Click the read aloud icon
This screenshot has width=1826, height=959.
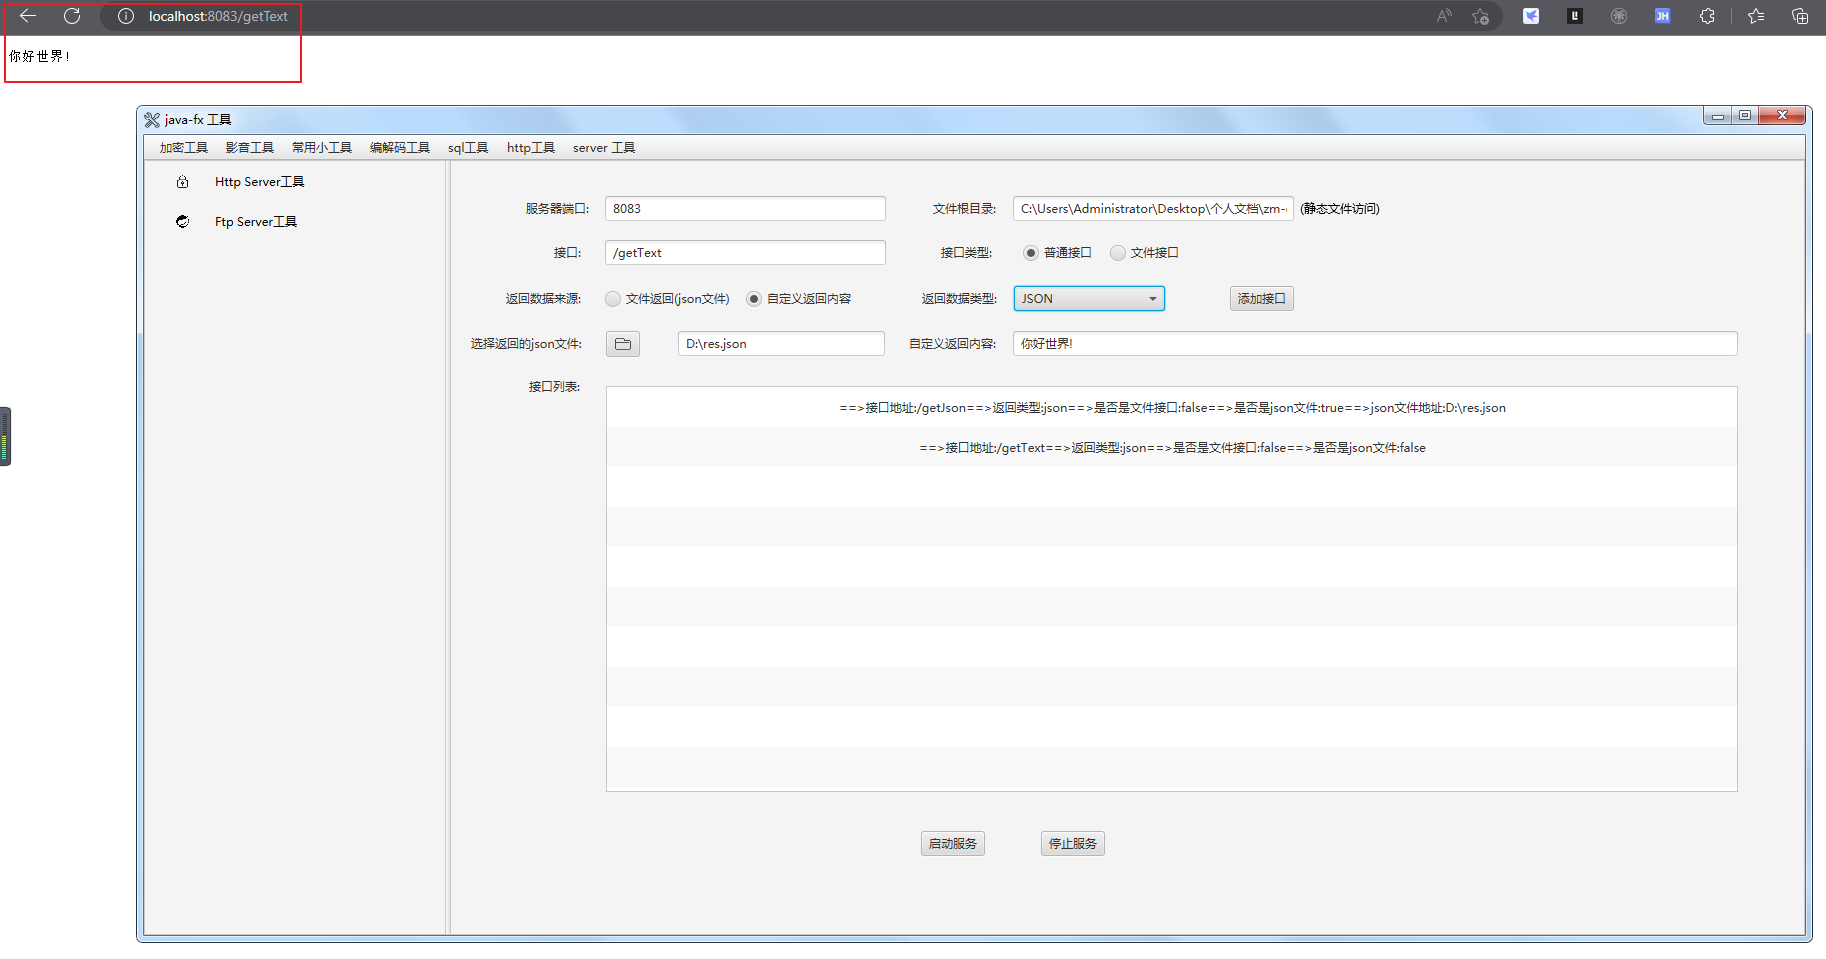point(1444,16)
